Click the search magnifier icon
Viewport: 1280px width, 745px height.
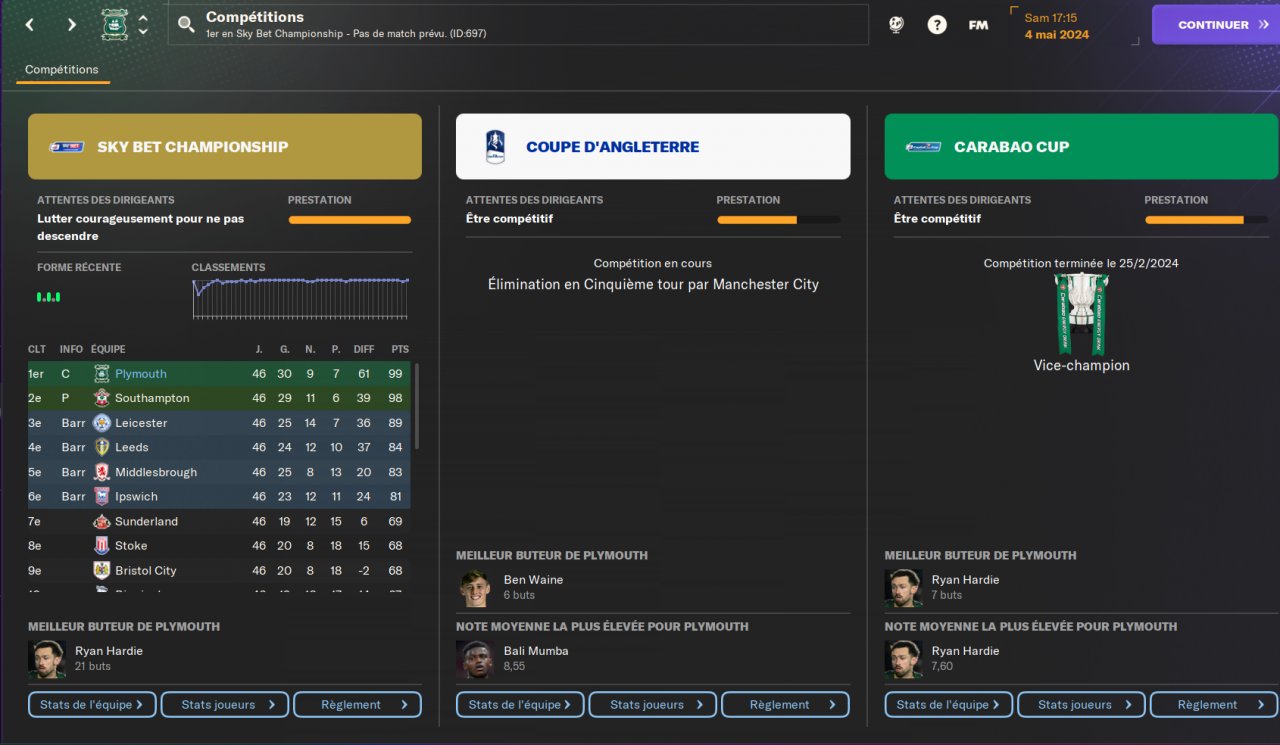pyautogui.click(x=186, y=24)
